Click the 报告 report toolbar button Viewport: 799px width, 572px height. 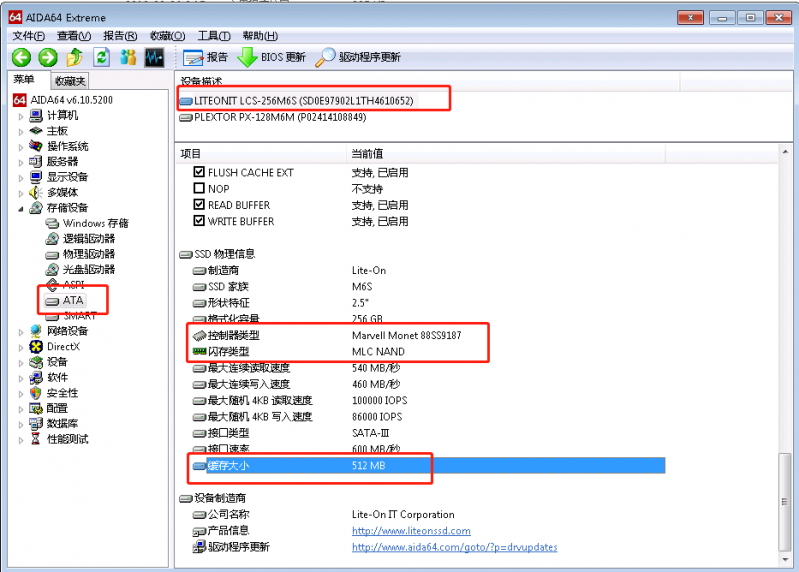[205, 58]
